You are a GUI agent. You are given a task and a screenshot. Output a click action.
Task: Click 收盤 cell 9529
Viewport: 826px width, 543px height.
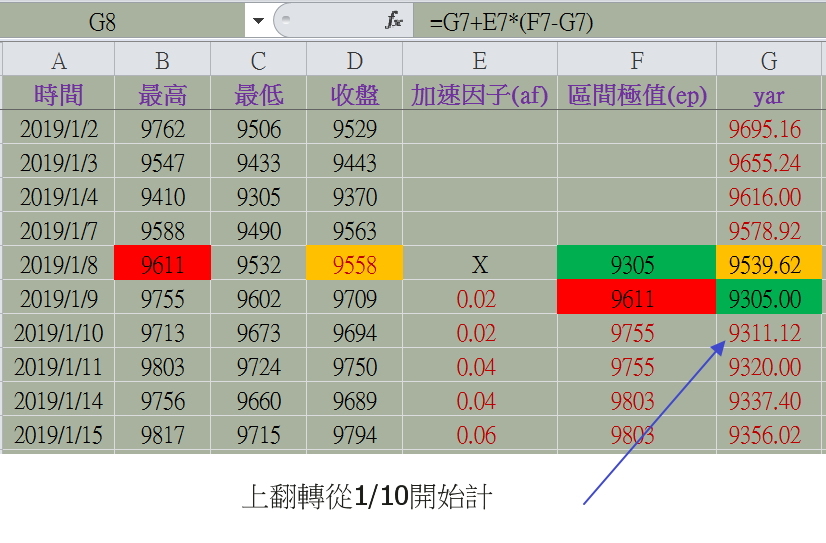355,128
